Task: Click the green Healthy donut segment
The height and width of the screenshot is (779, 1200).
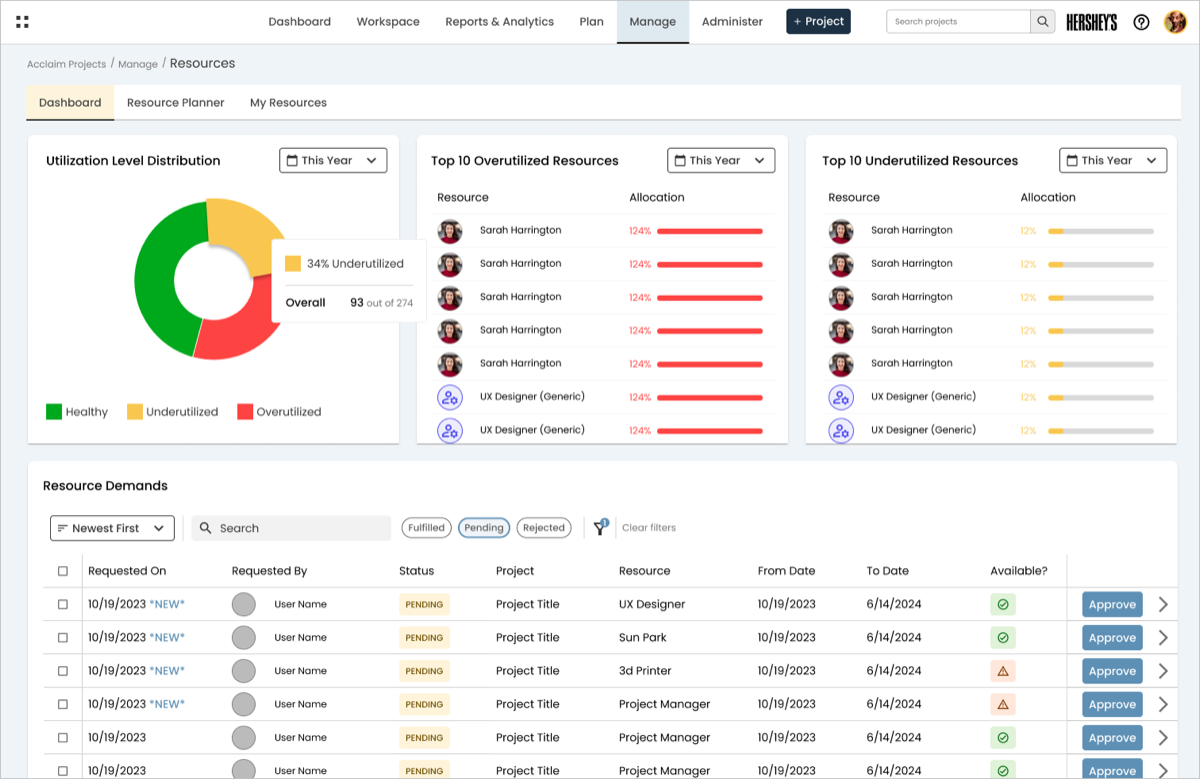Action: (x=158, y=277)
